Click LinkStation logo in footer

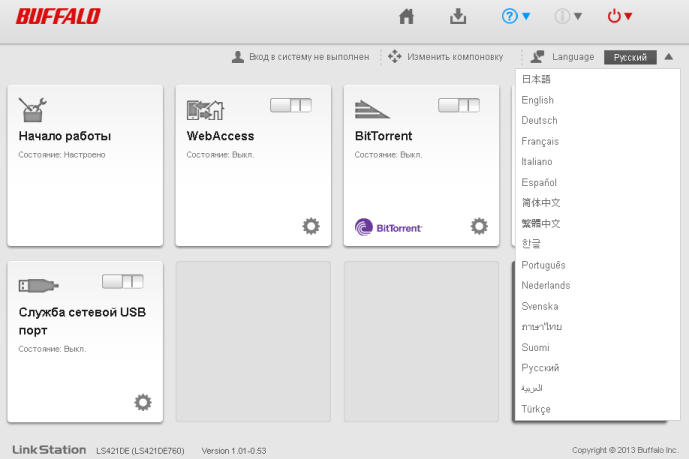point(49,450)
